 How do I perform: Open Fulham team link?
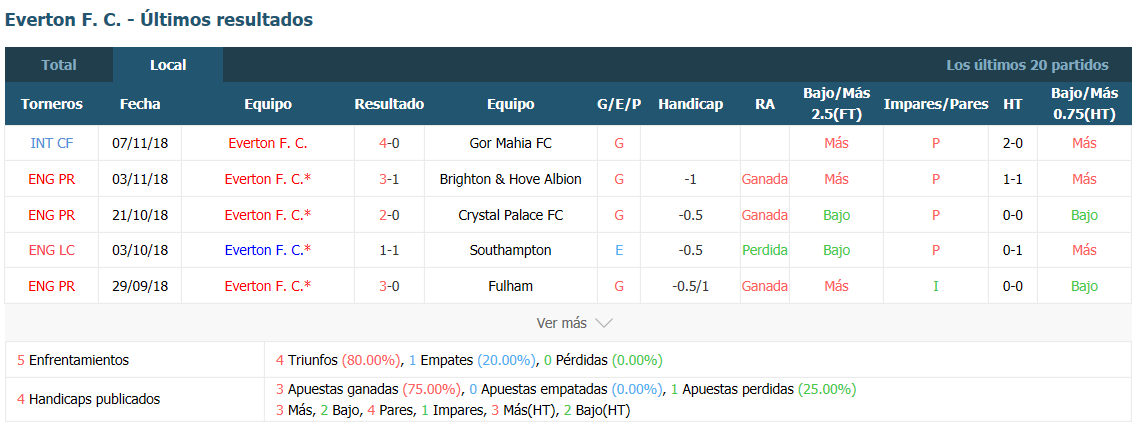[x=510, y=286]
